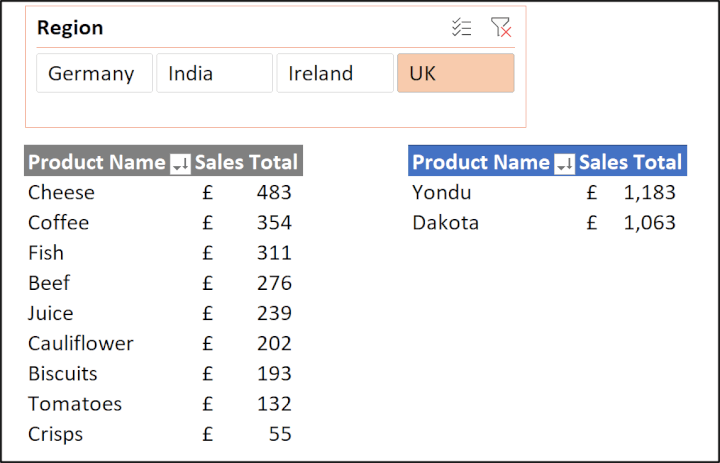Select the Cheese product cell
Screen dimensions: 720x463
(61, 192)
